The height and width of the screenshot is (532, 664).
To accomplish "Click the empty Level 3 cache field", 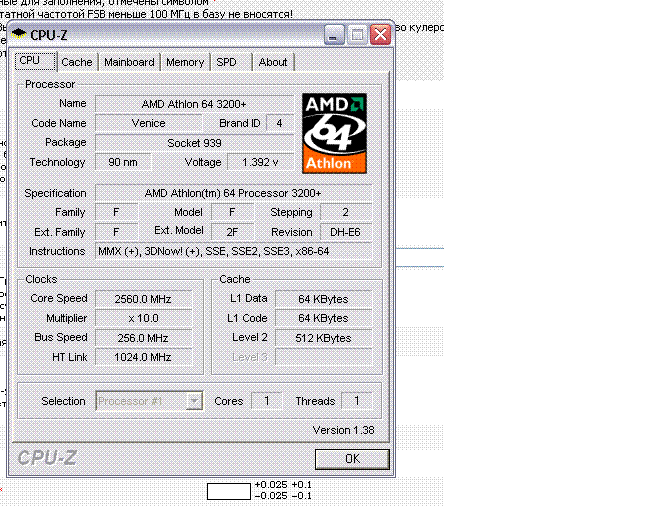I will pos(324,357).
